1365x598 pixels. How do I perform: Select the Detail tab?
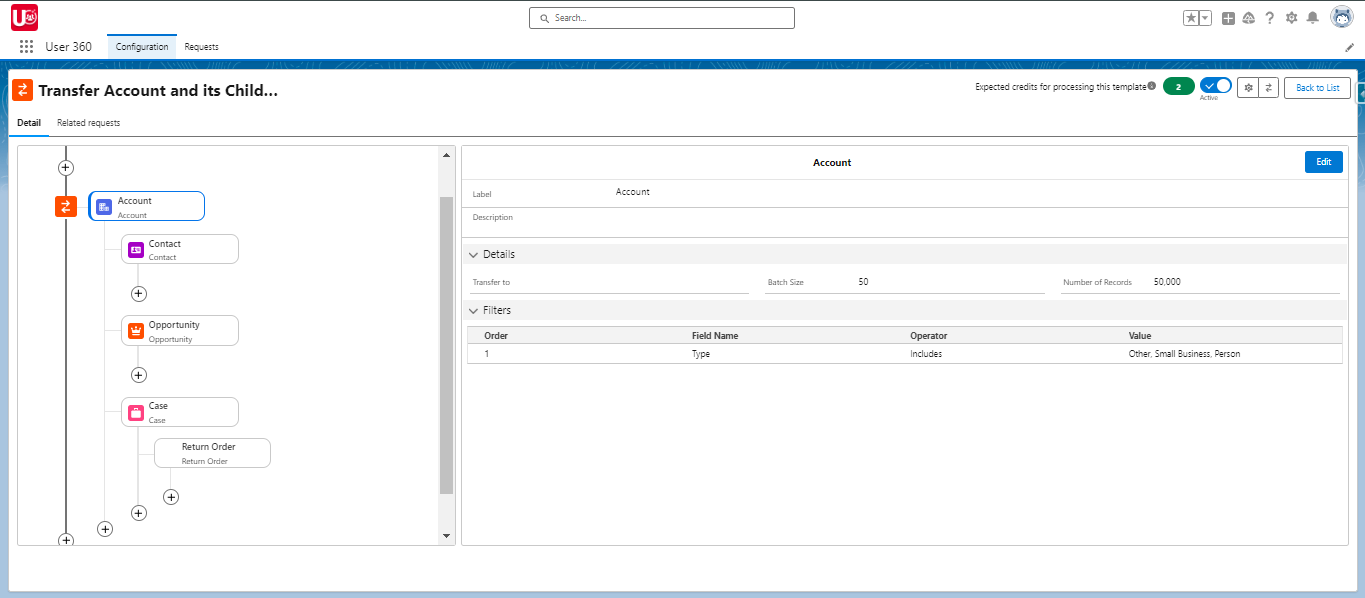[x=29, y=123]
